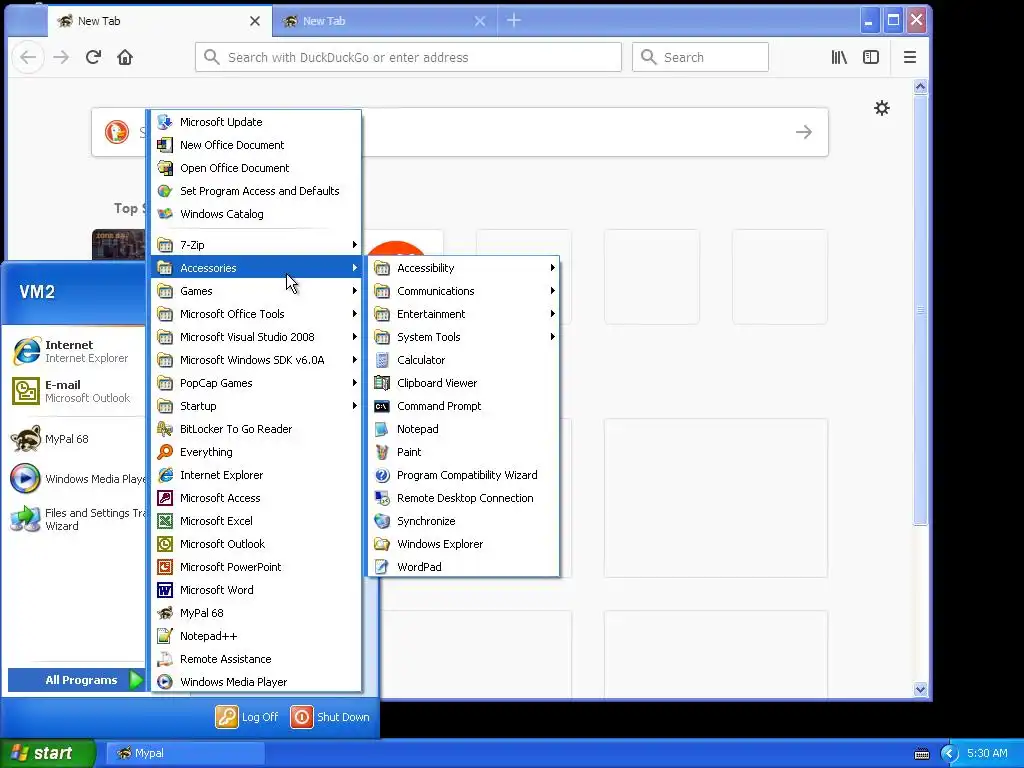
Task: Launch Microsoft Excel
Action: pyautogui.click(x=256, y=521)
